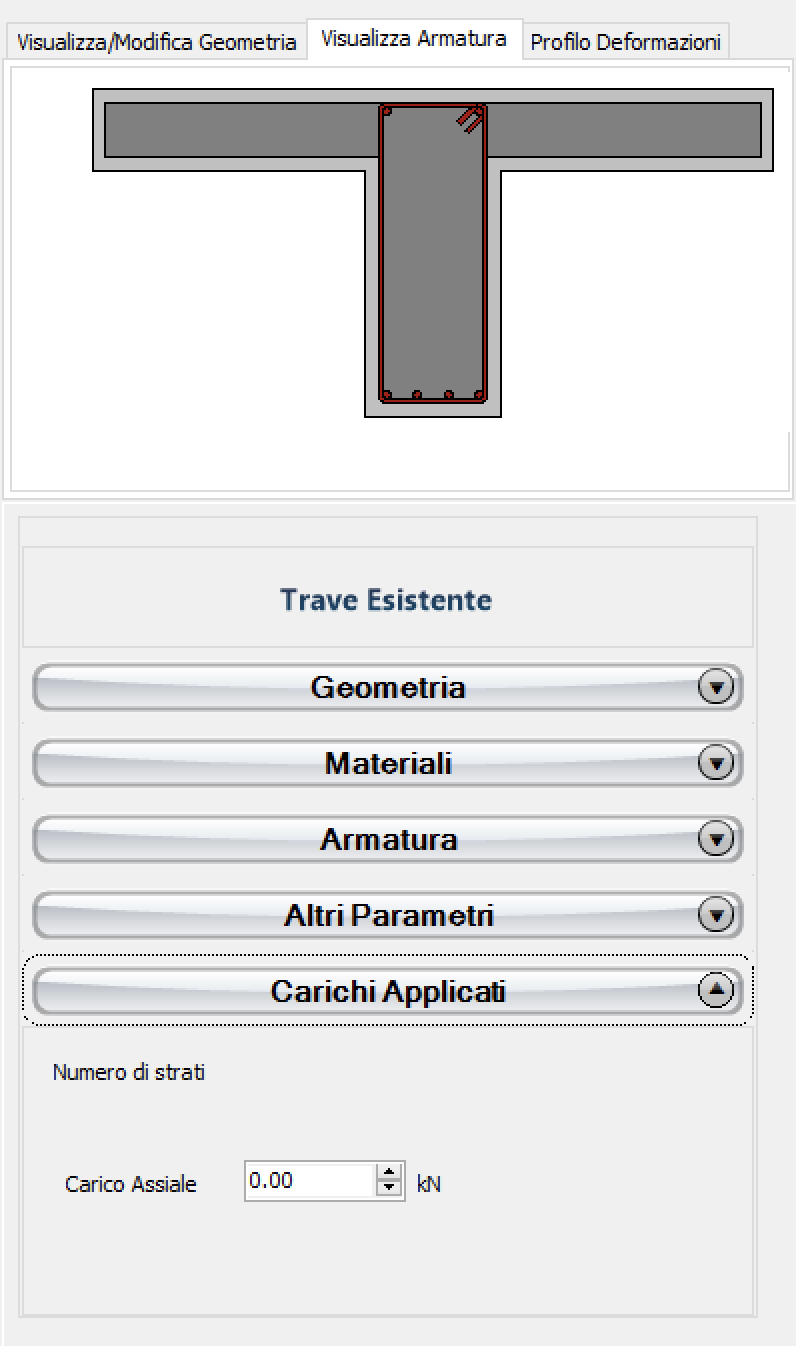Select the bottom-right rebar dot in the web
Image resolution: width=796 pixels, height=1346 pixels.
(x=479, y=394)
